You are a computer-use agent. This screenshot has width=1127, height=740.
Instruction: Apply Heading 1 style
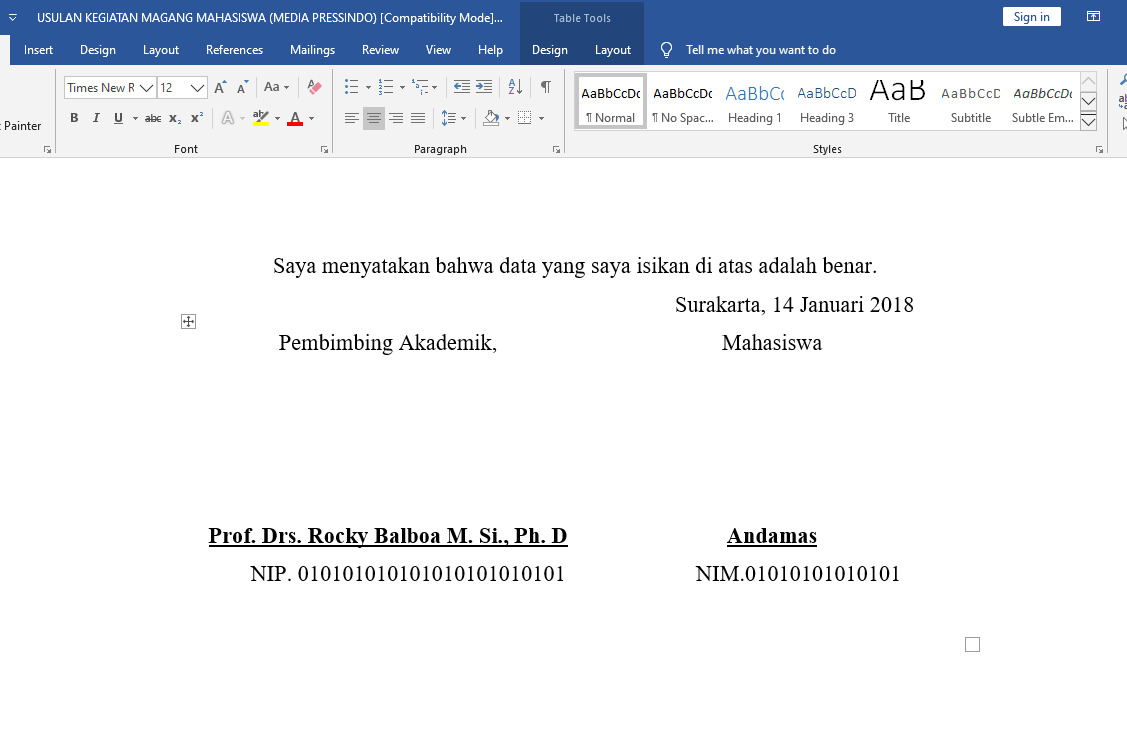click(x=755, y=101)
